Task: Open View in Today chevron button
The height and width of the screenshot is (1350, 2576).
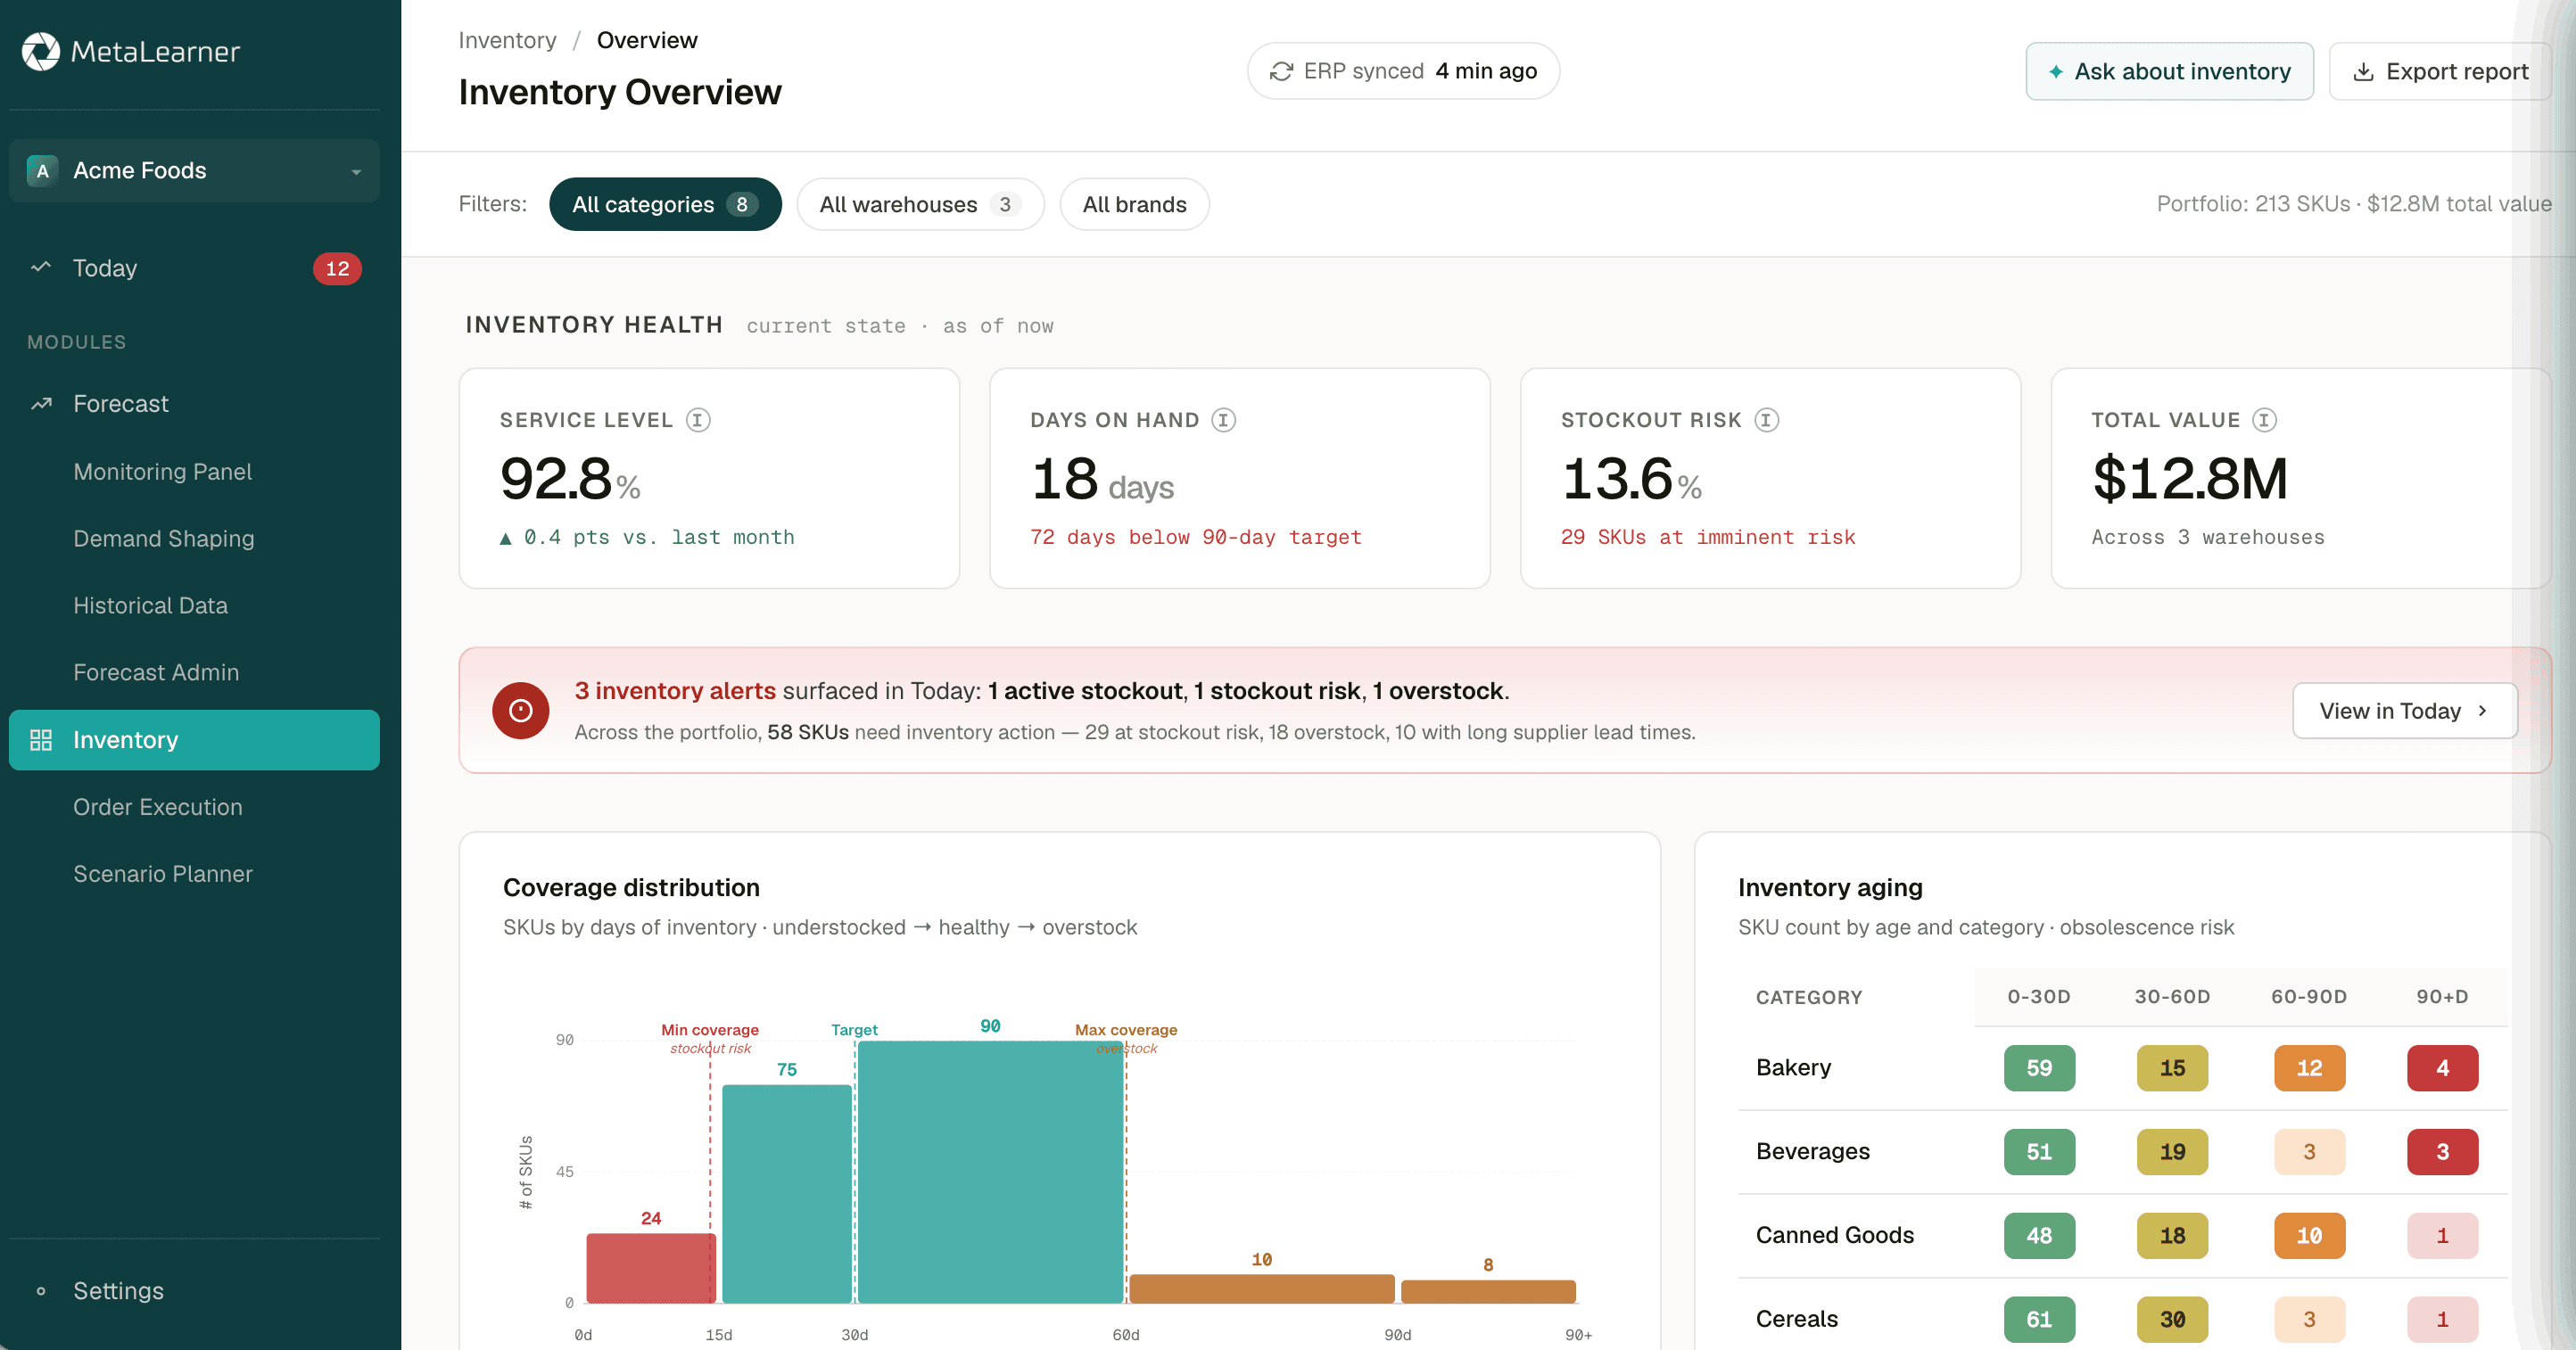Action: click(x=2404, y=711)
